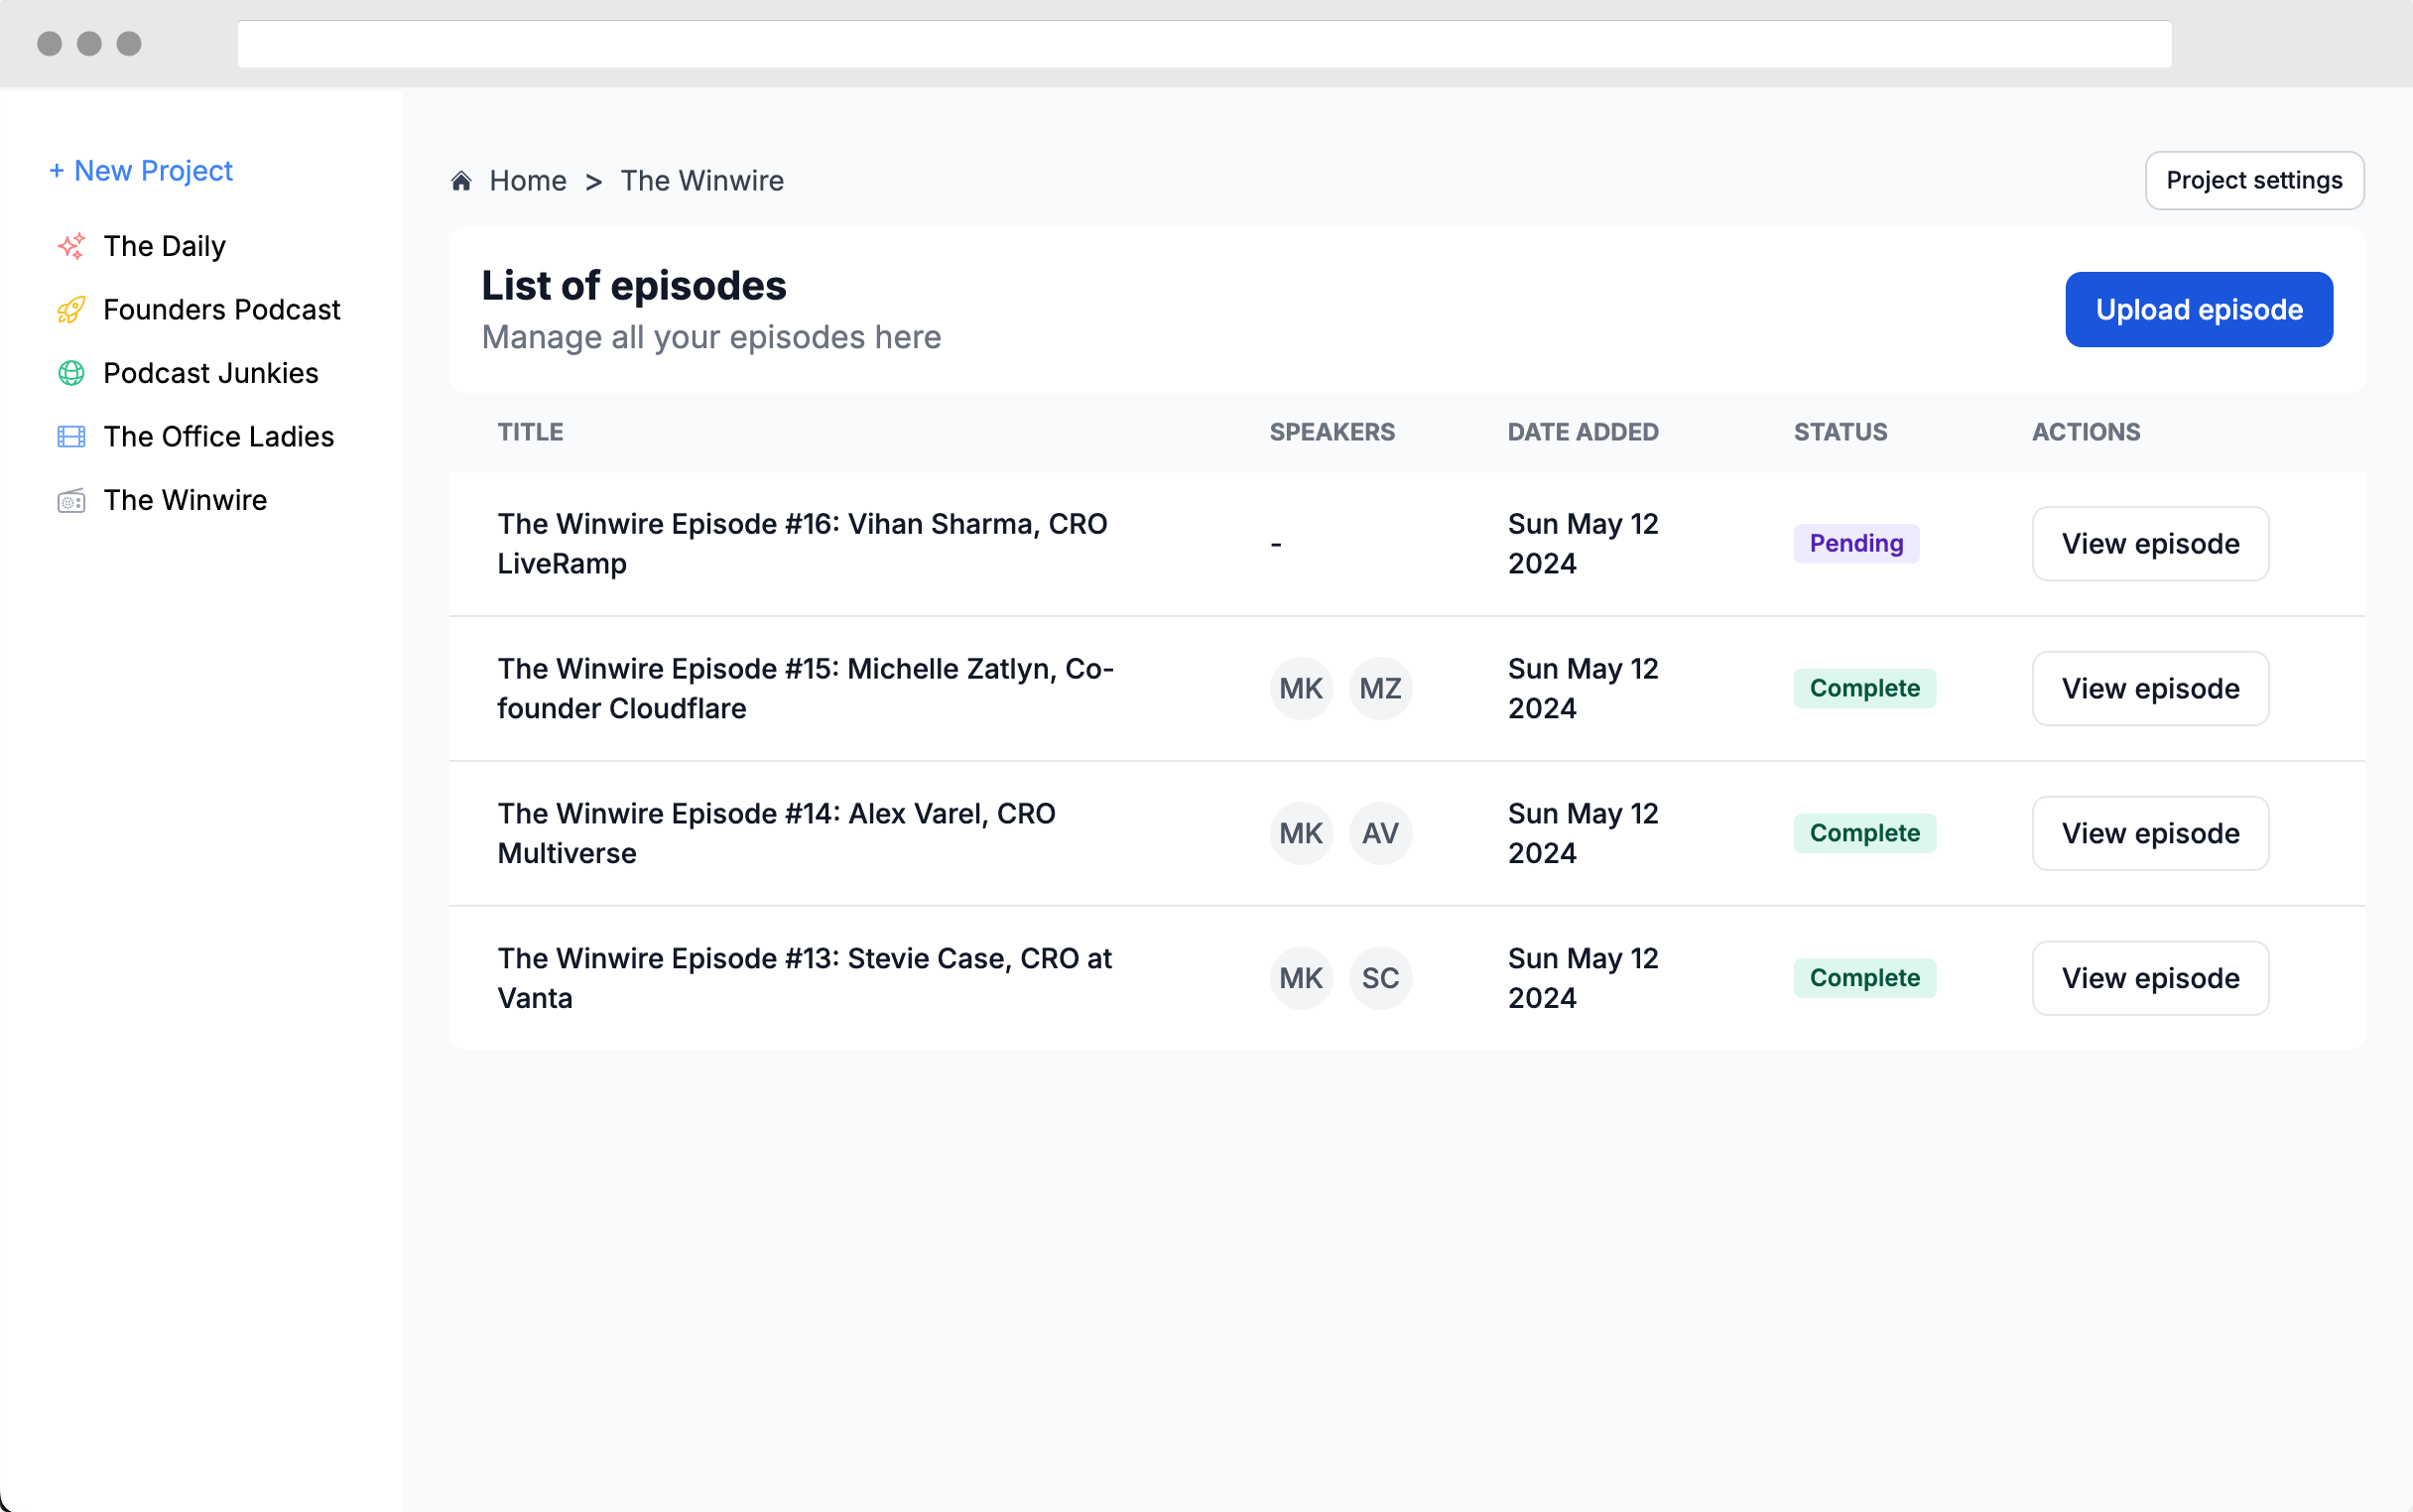Click the SC speaker avatar on Episode #13
The image size is (2413, 1512).
(1381, 977)
